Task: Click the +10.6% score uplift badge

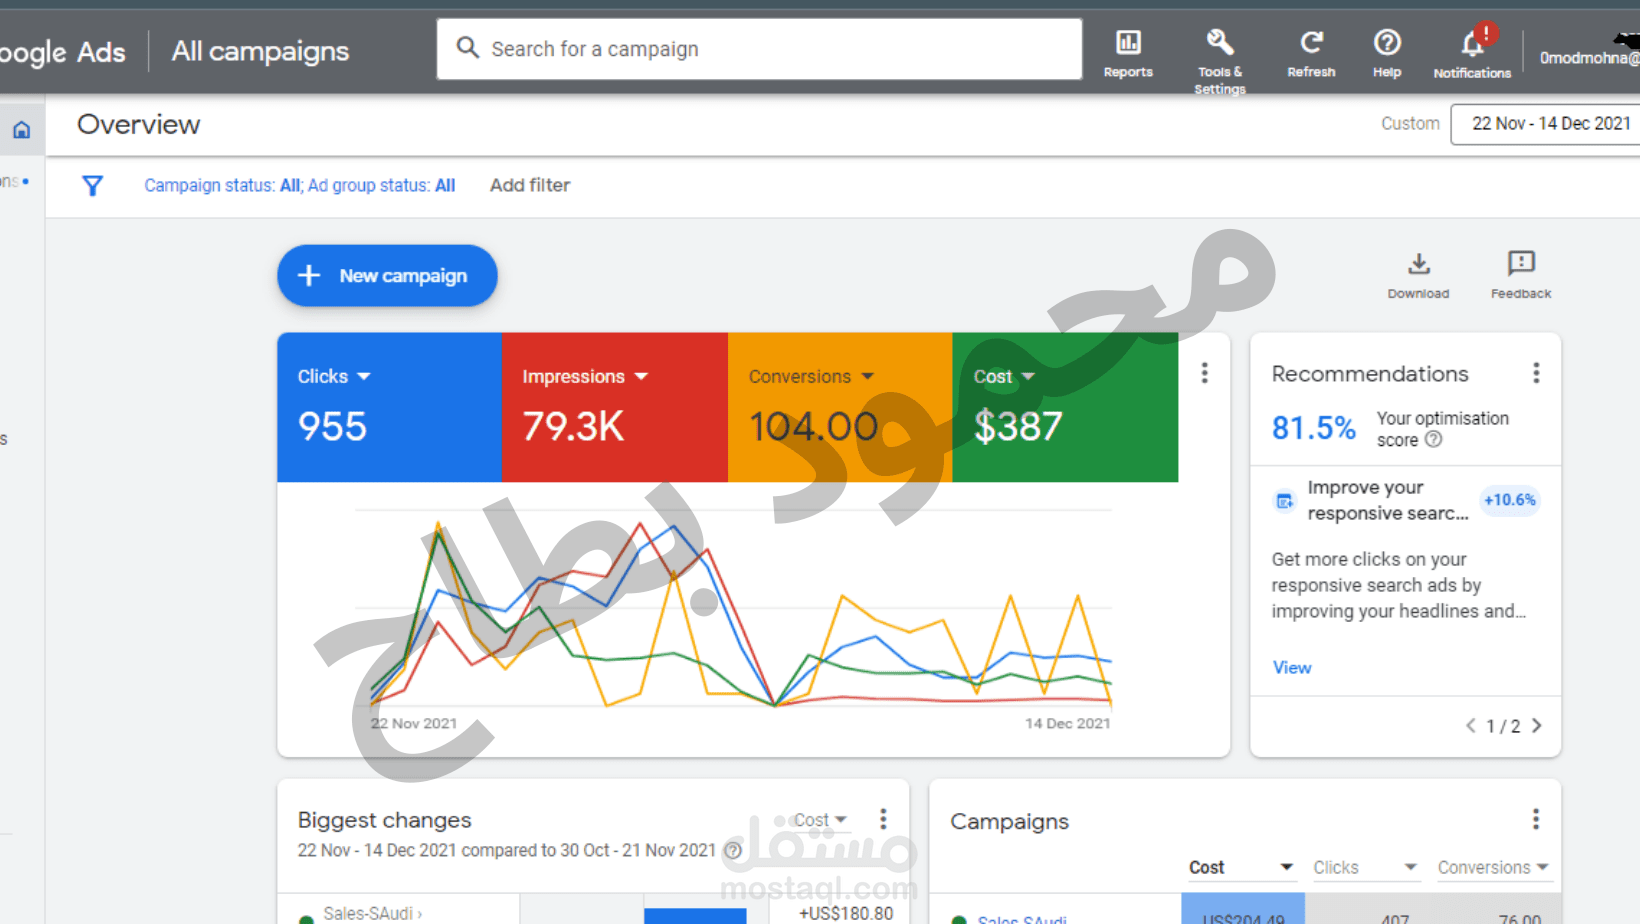Action: click(1510, 500)
